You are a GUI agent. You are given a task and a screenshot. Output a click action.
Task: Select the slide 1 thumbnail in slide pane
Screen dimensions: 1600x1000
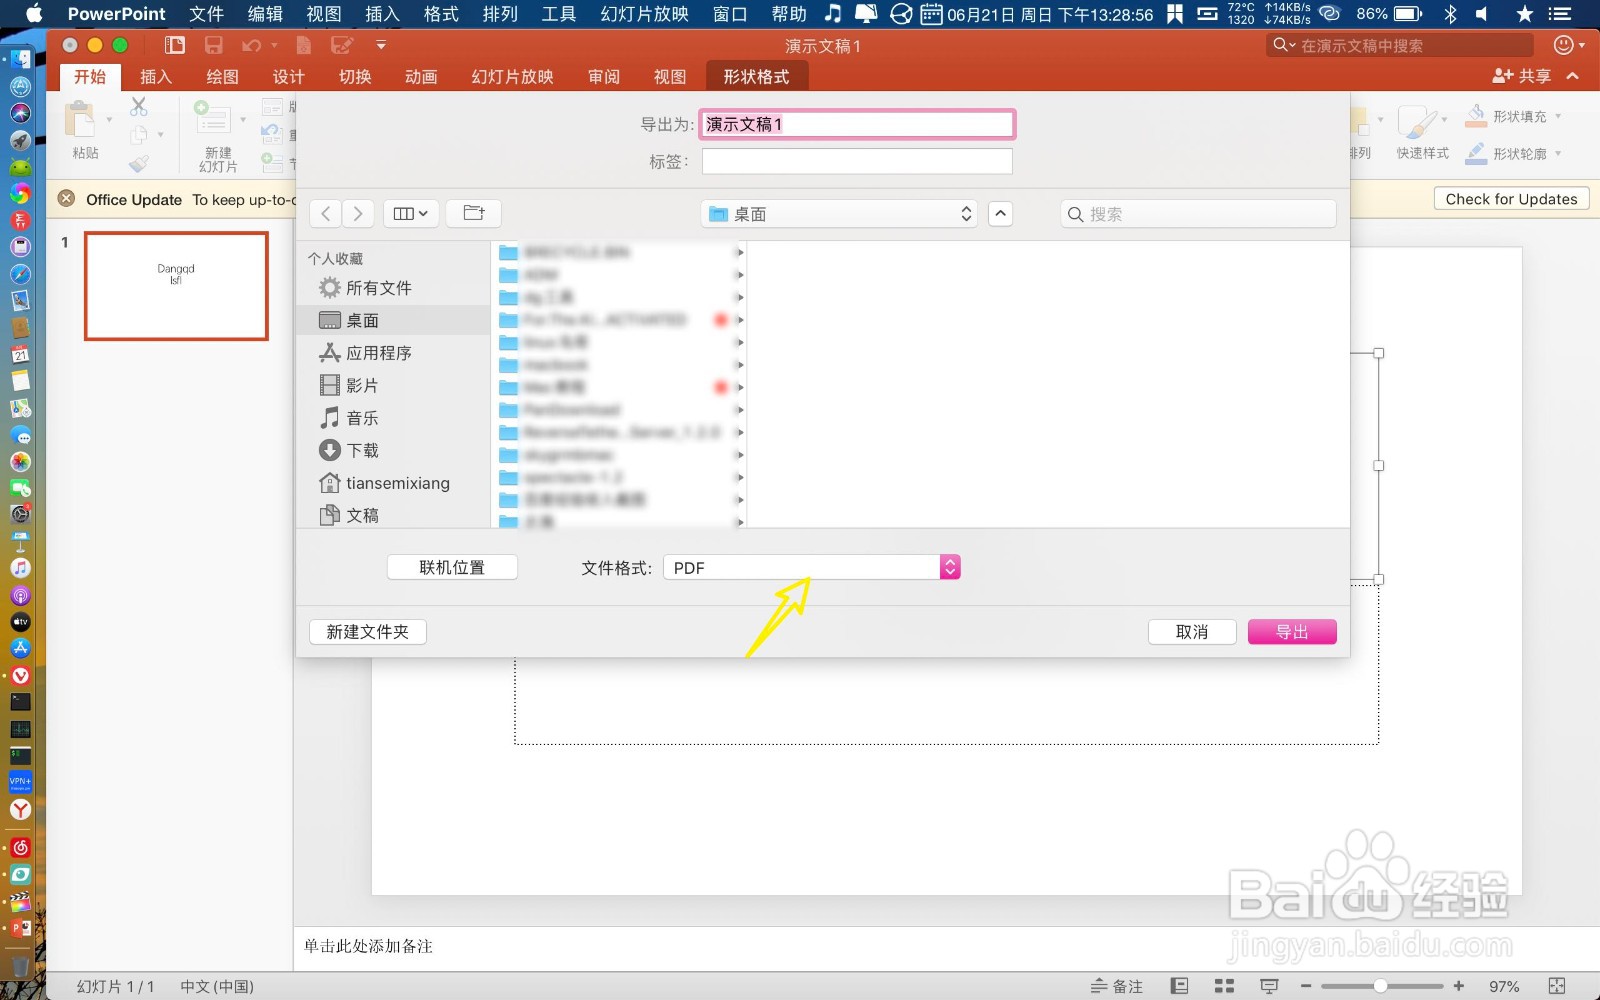tap(176, 287)
